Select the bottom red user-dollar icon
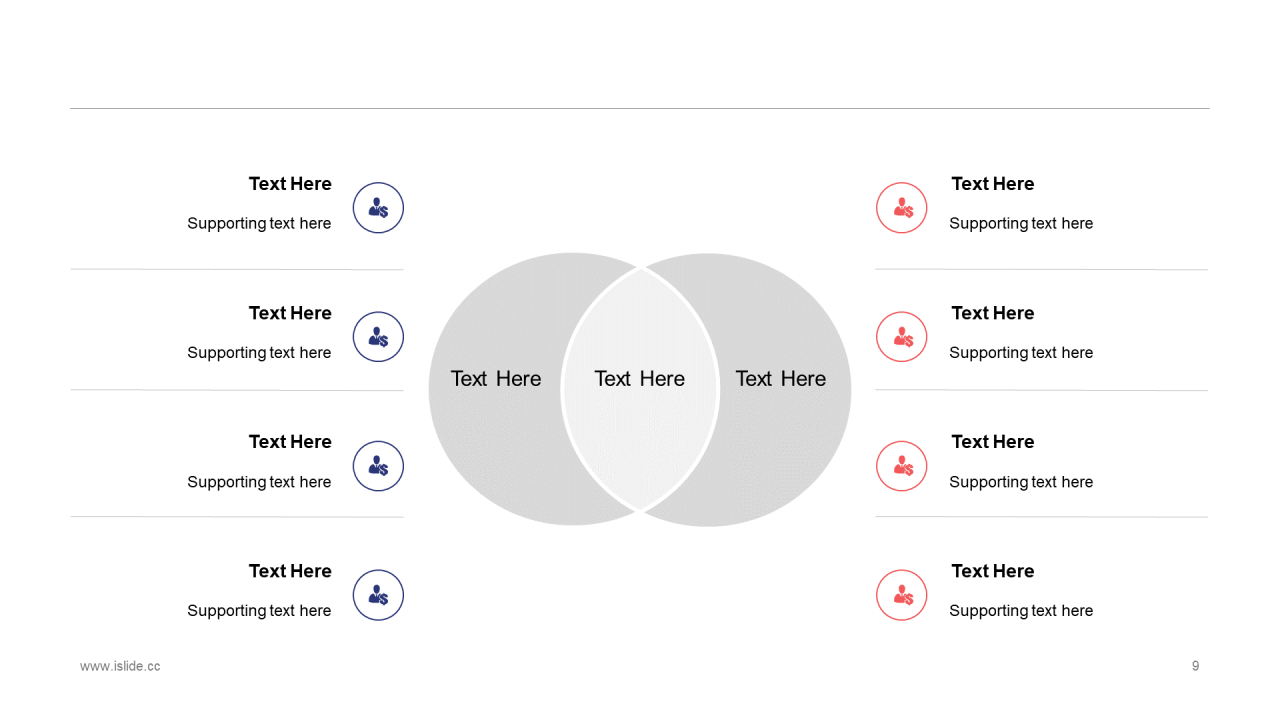 902,595
